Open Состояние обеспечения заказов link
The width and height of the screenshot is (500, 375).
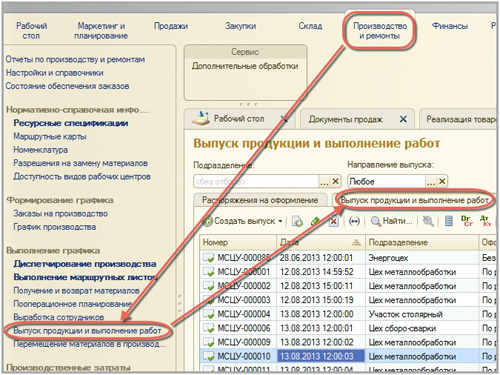67,86
